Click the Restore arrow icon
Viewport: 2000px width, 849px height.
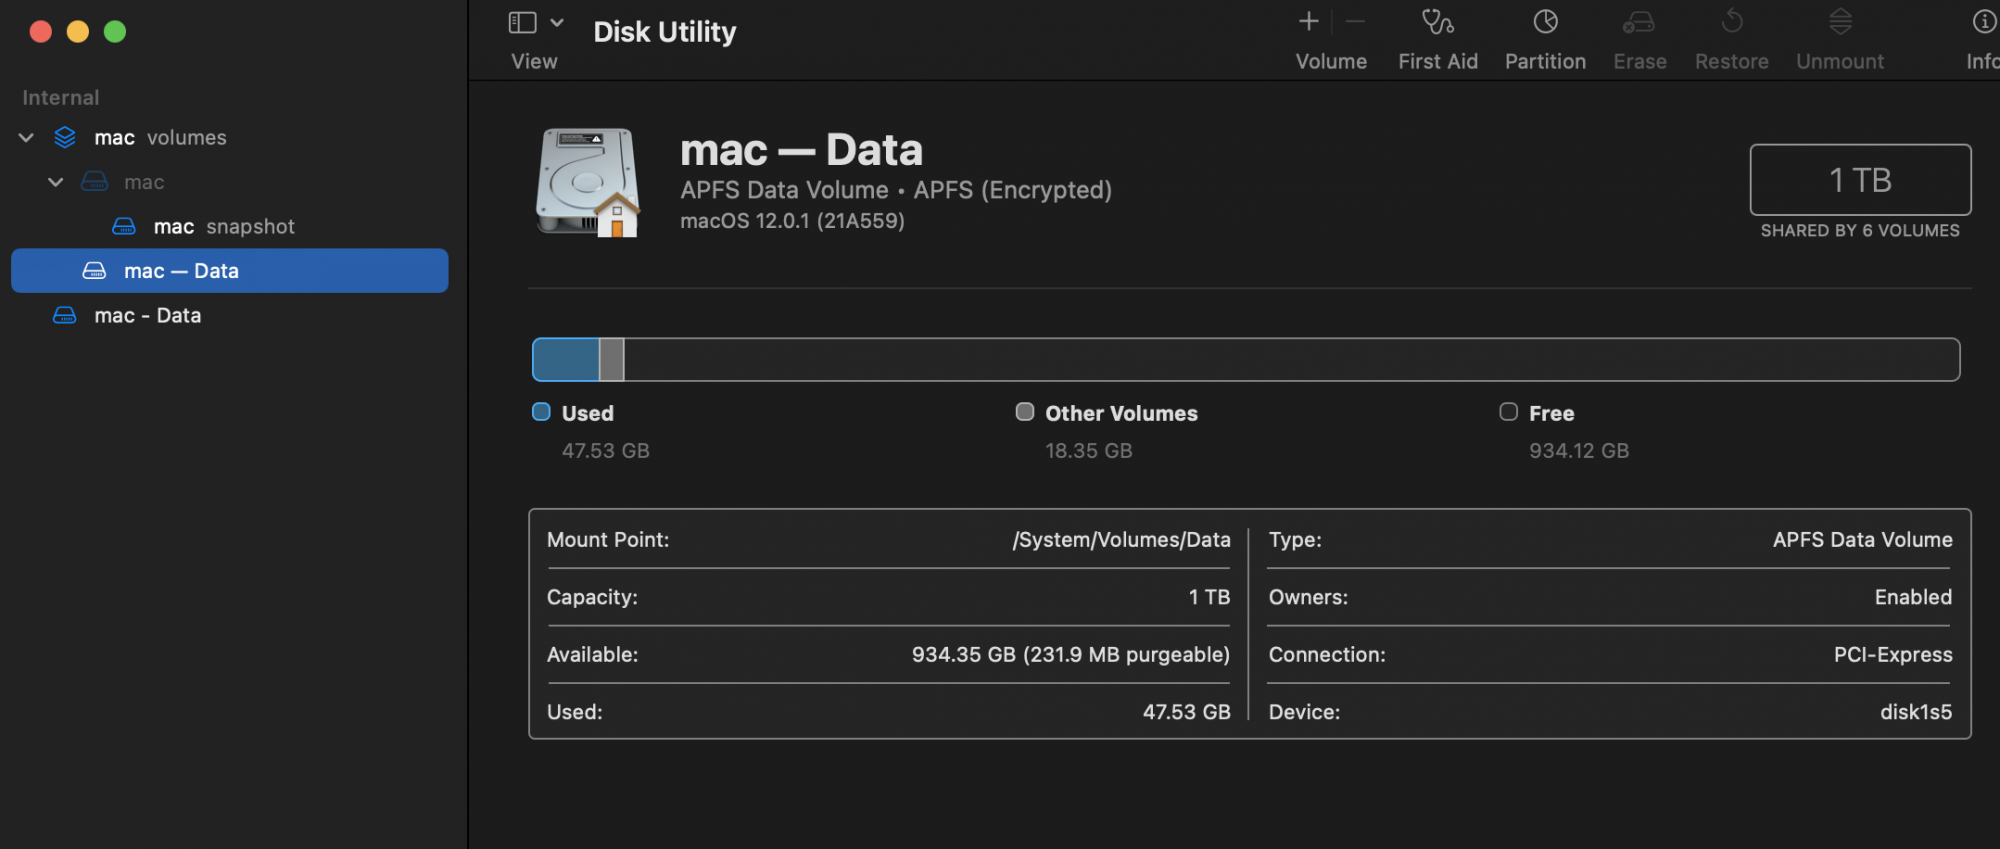point(1732,21)
